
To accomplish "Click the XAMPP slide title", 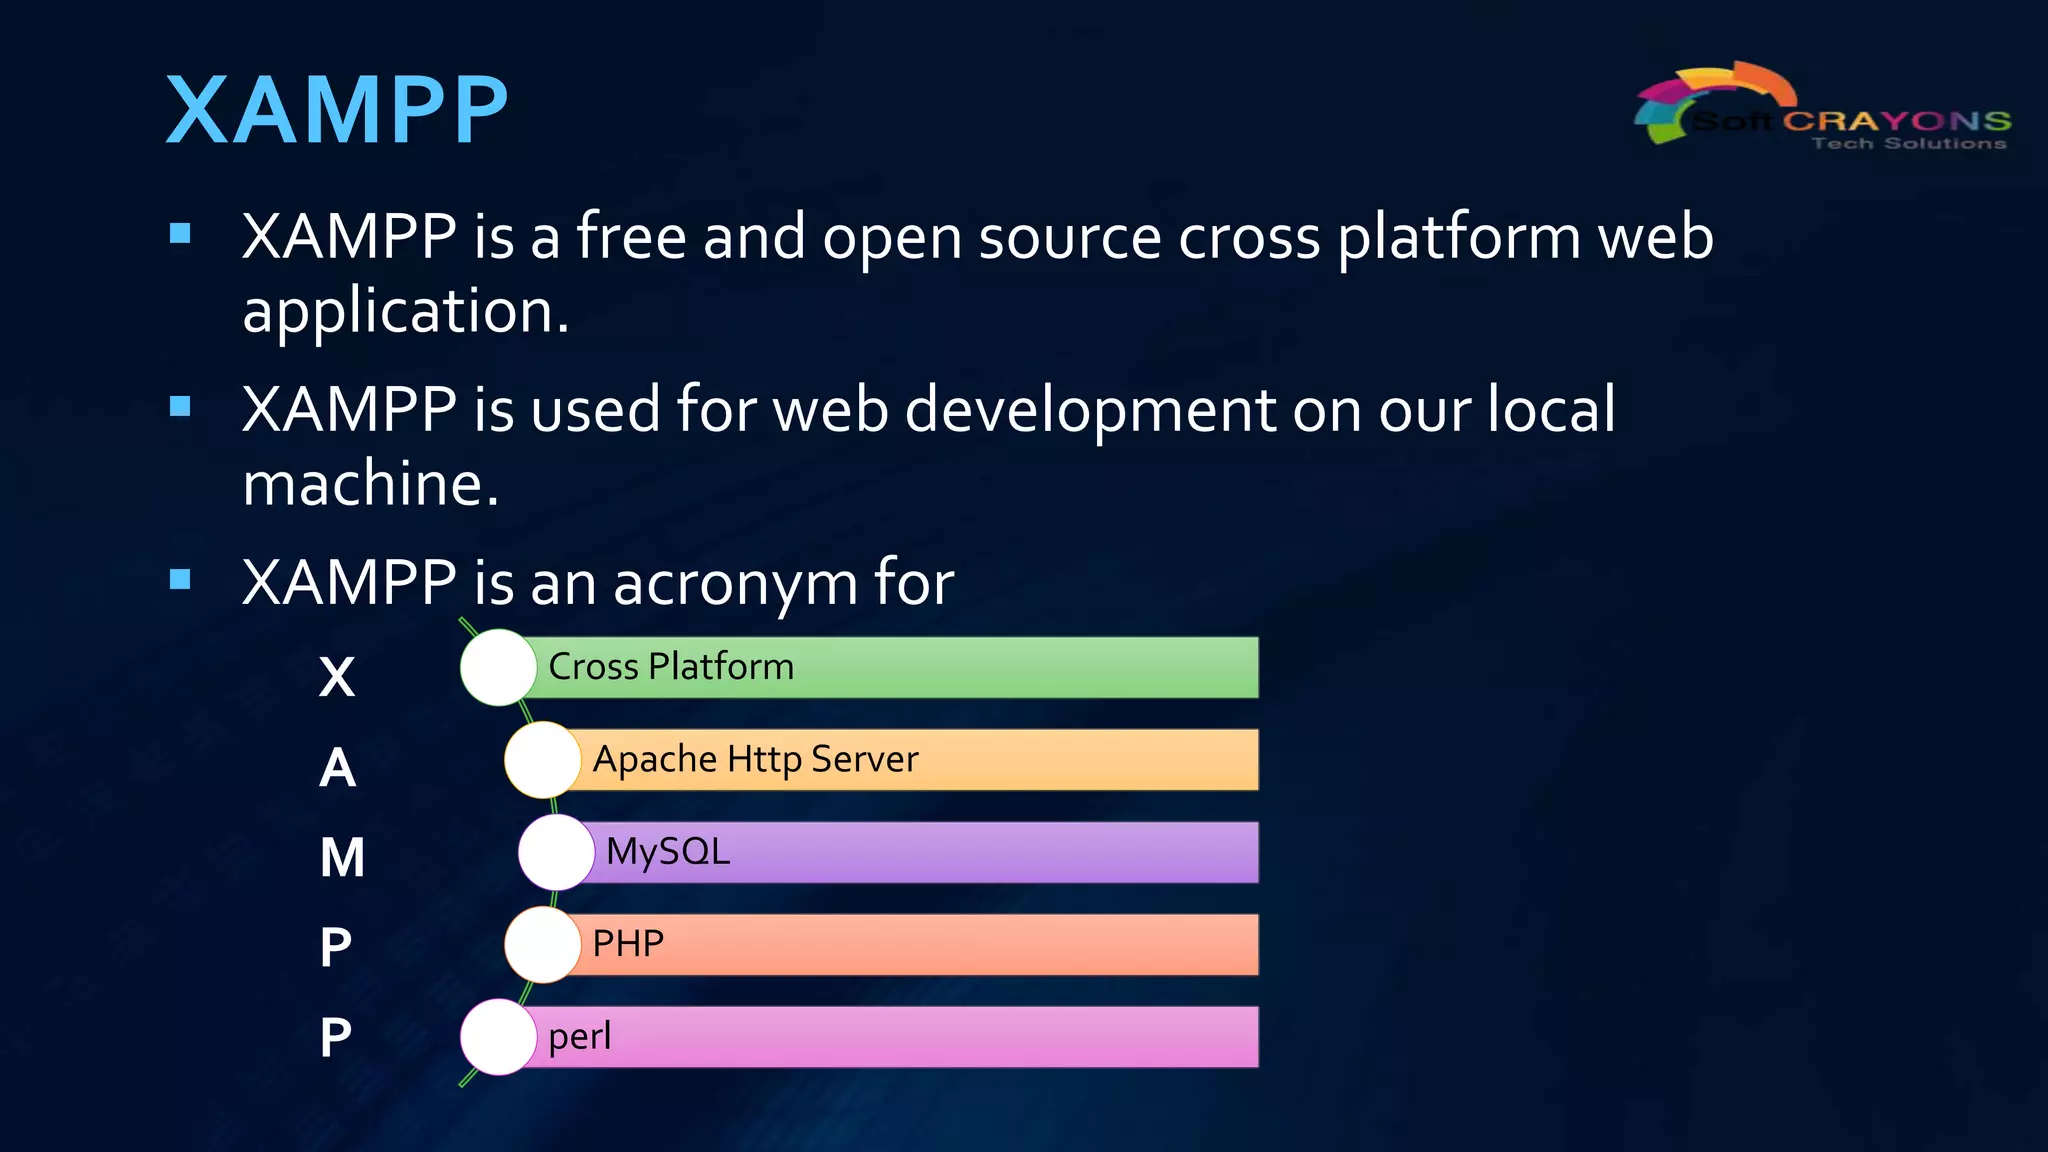I will click(337, 110).
